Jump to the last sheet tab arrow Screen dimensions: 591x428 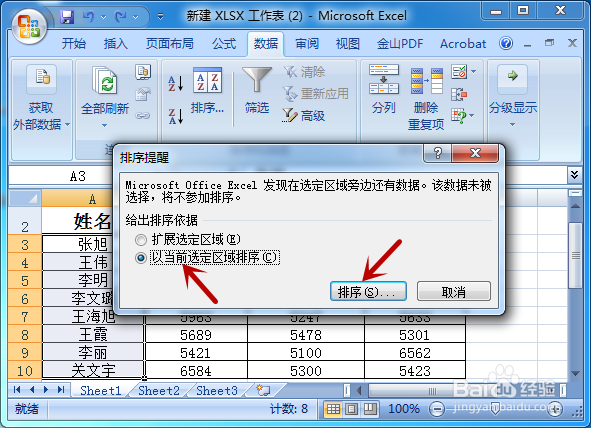pos(61,390)
